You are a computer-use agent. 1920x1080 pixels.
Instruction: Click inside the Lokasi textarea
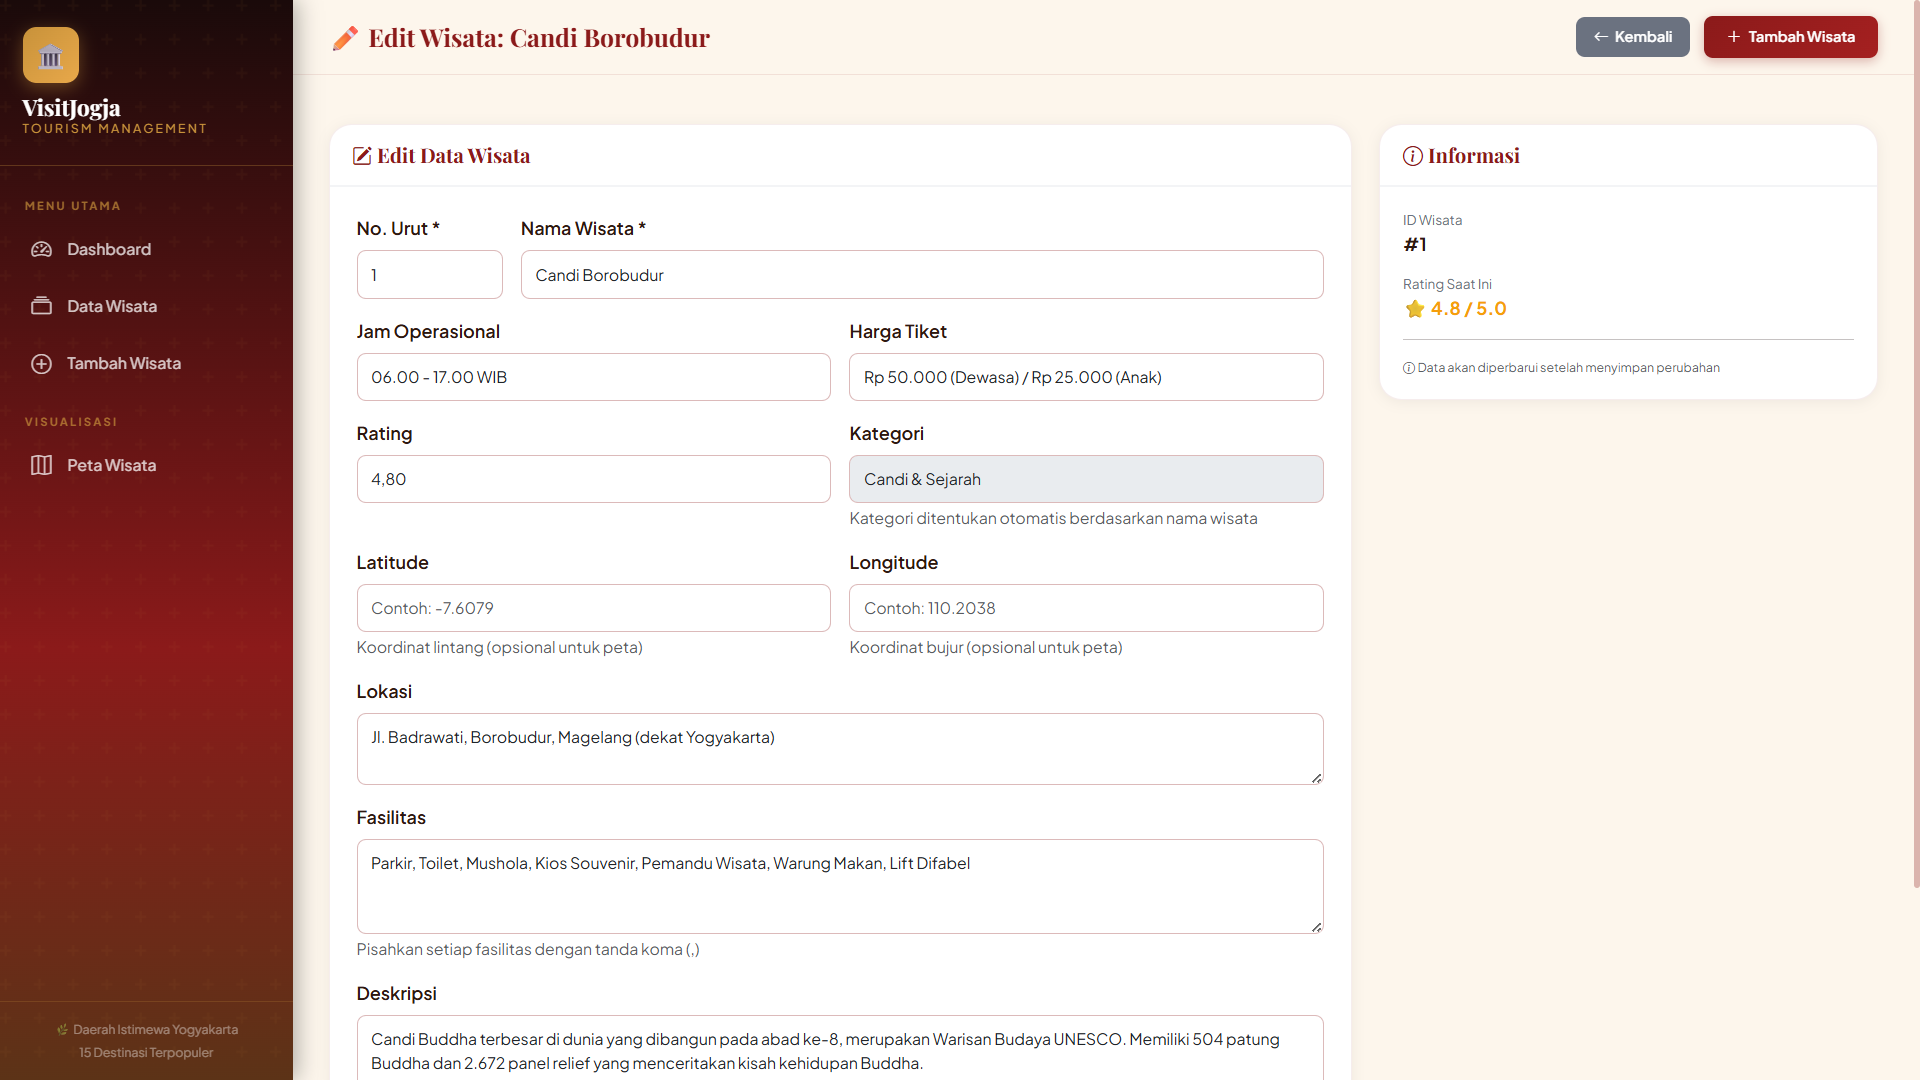[840, 749]
